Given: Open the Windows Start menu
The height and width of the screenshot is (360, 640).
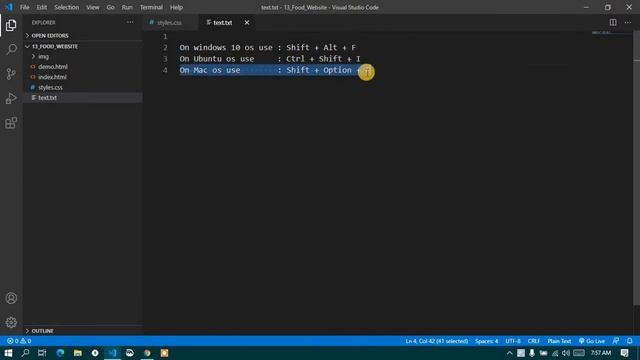Looking at the screenshot, I should [x=8, y=353].
